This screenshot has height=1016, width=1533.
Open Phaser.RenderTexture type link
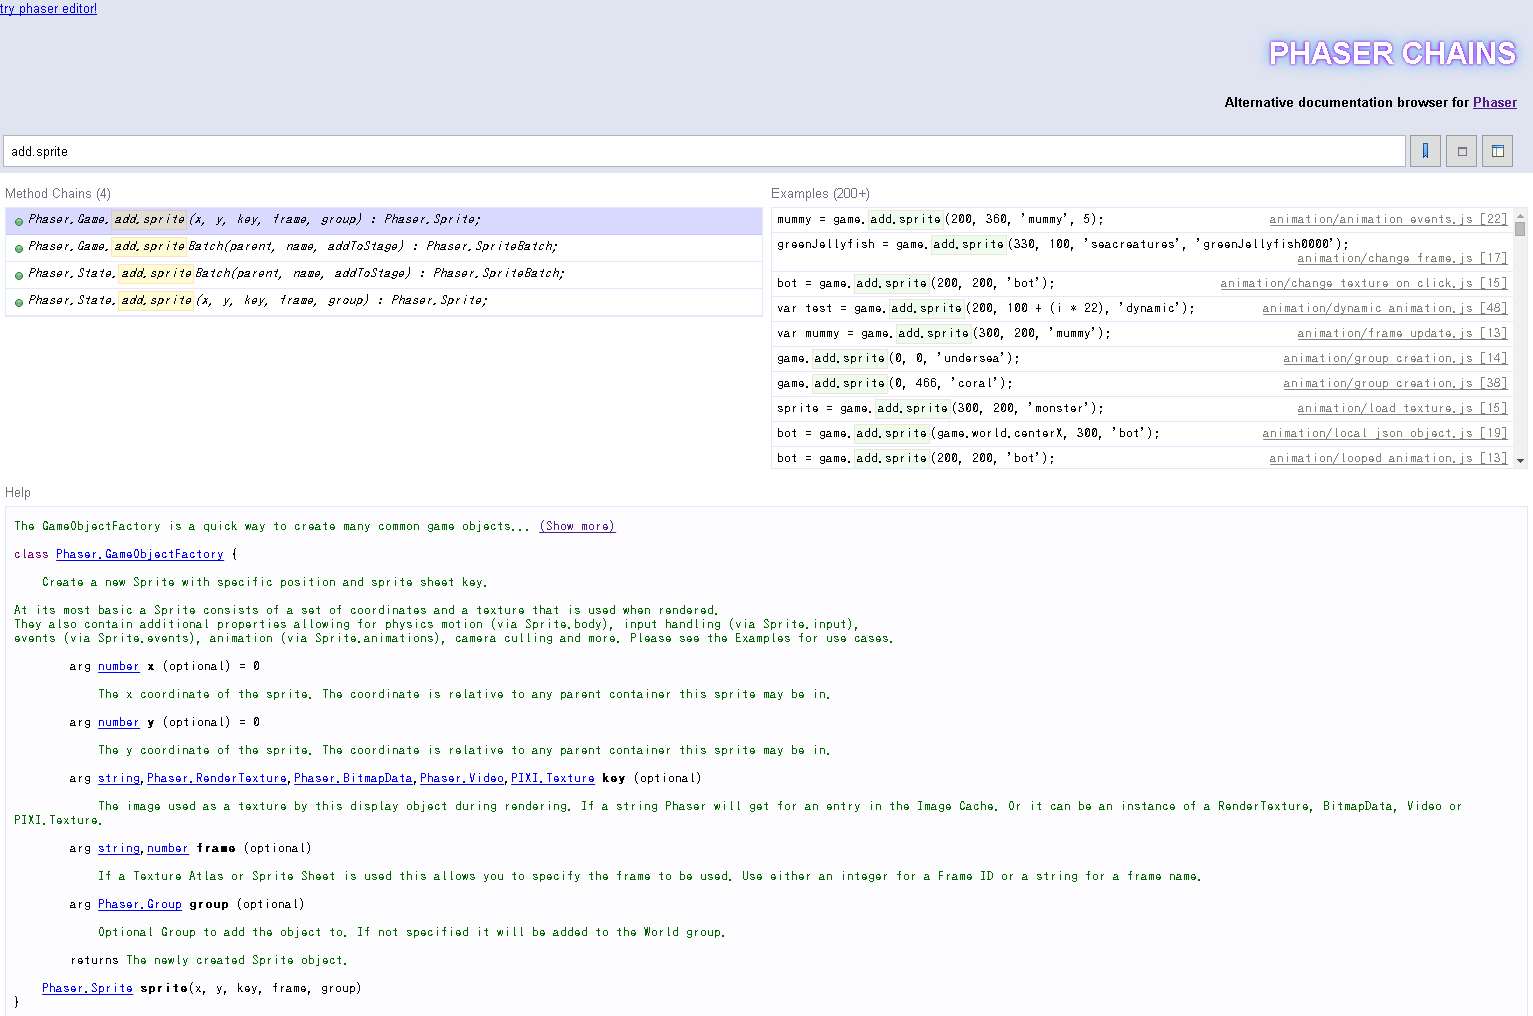[216, 778]
